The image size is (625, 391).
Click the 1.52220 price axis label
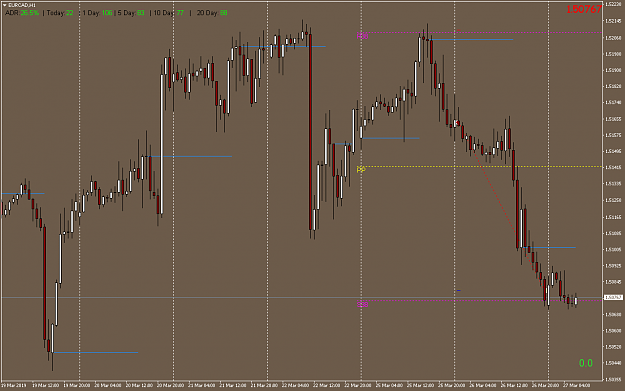pyautogui.click(x=613, y=4)
